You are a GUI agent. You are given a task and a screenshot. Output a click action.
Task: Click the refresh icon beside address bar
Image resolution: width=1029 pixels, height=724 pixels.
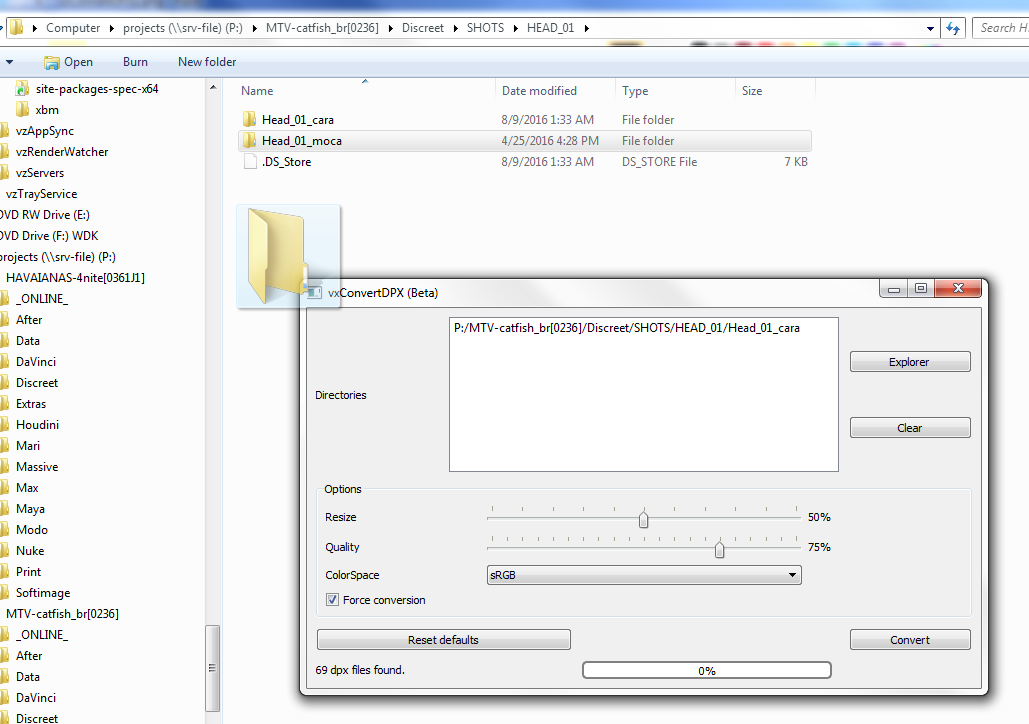[x=954, y=28]
